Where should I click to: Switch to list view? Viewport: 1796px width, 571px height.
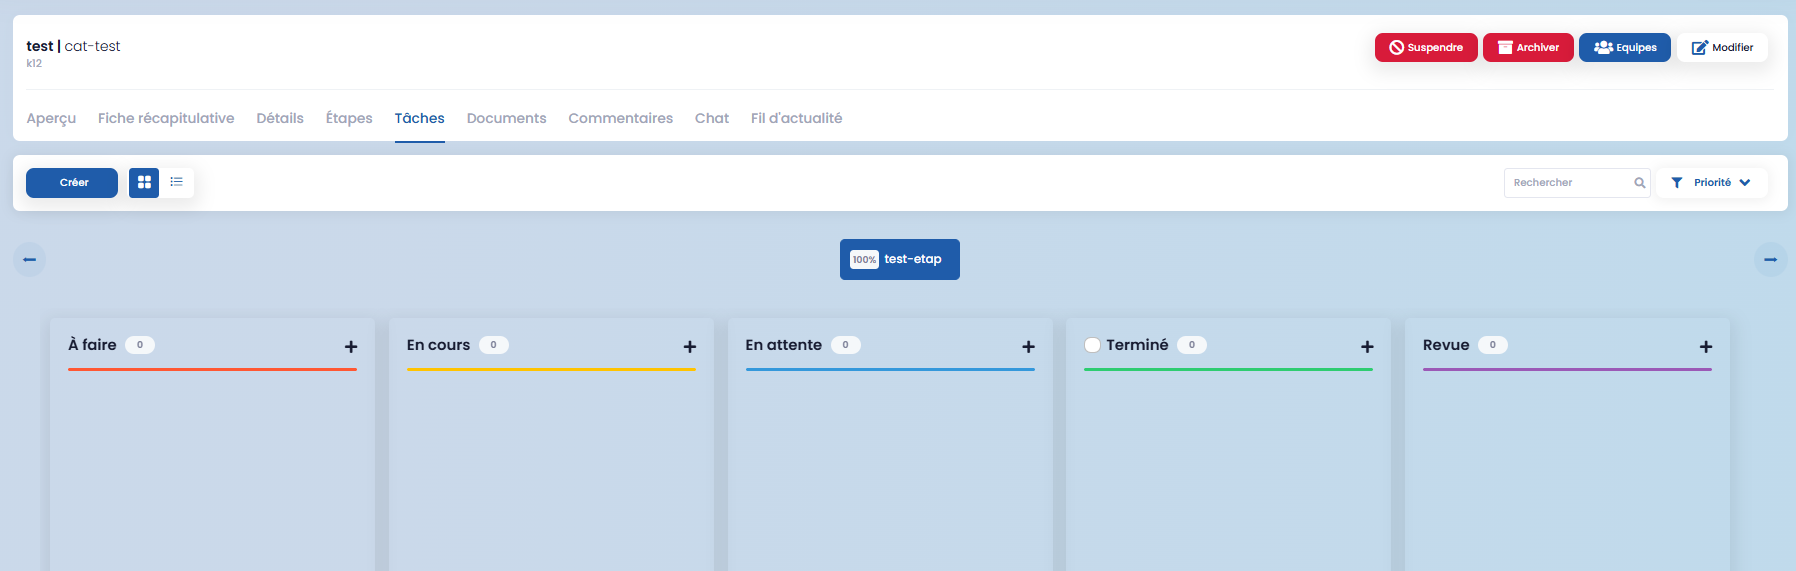pos(177,182)
